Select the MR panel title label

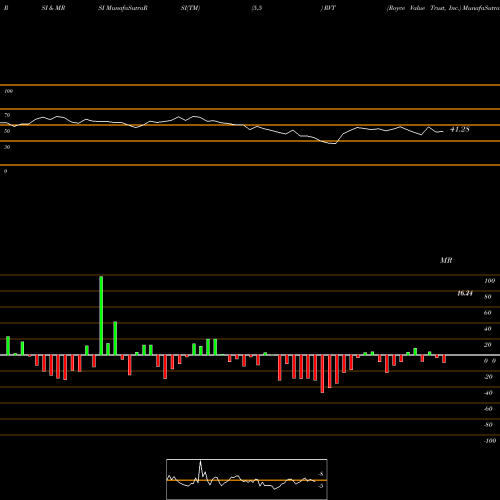pos(446,260)
